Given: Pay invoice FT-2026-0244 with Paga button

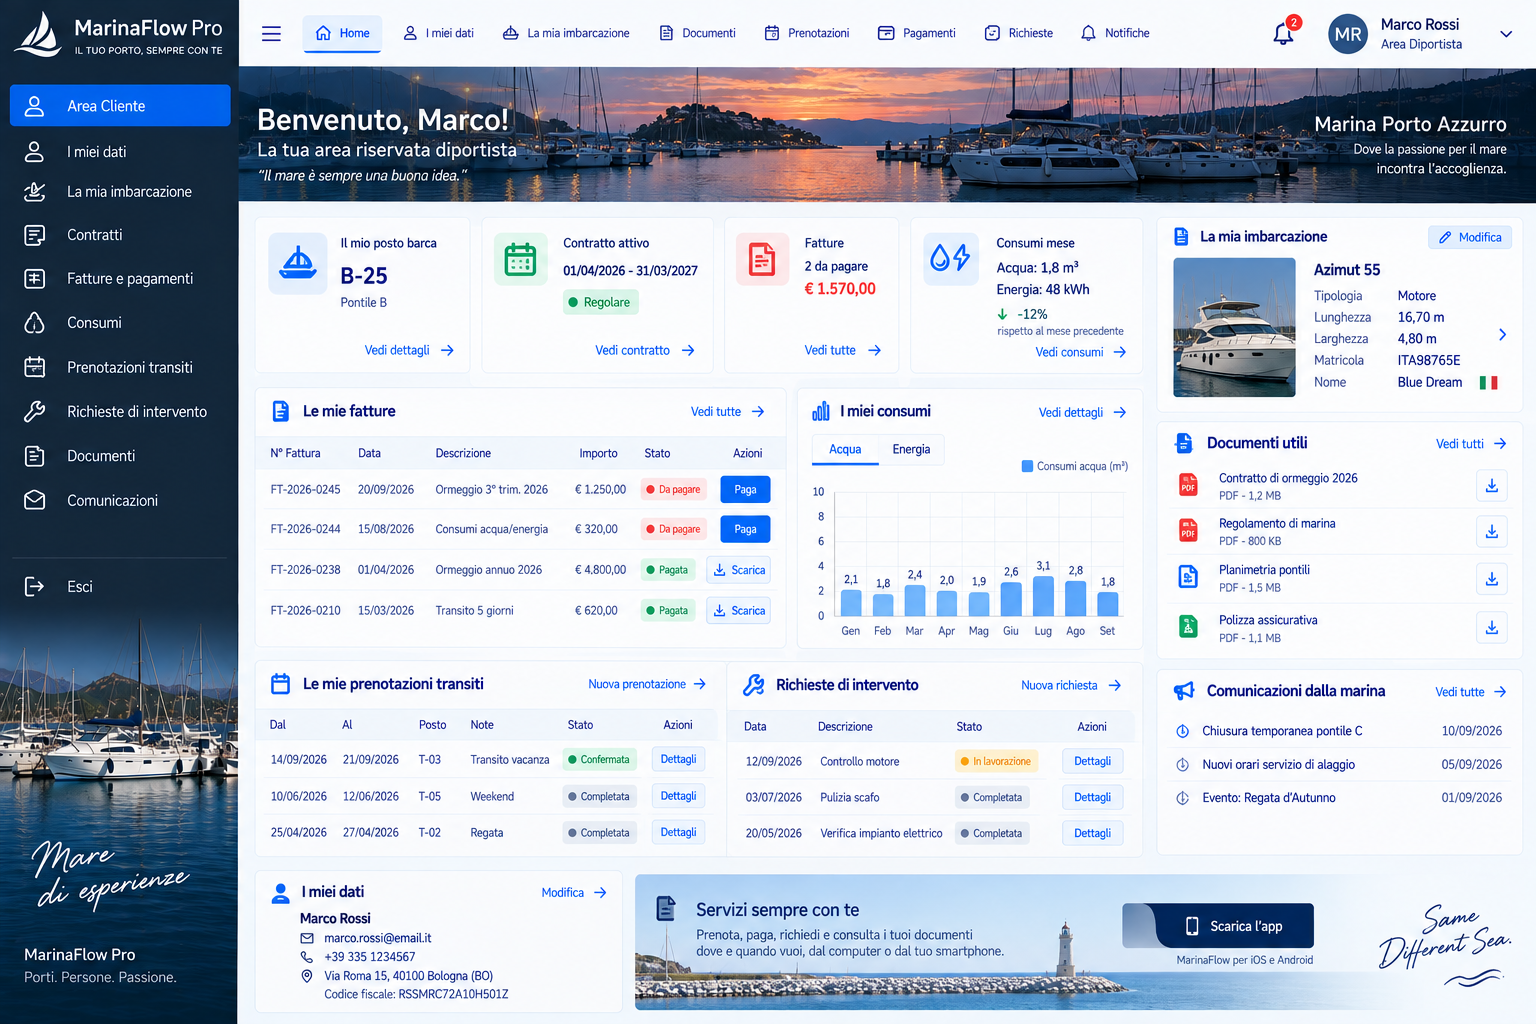Looking at the screenshot, I should coord(745,529).
